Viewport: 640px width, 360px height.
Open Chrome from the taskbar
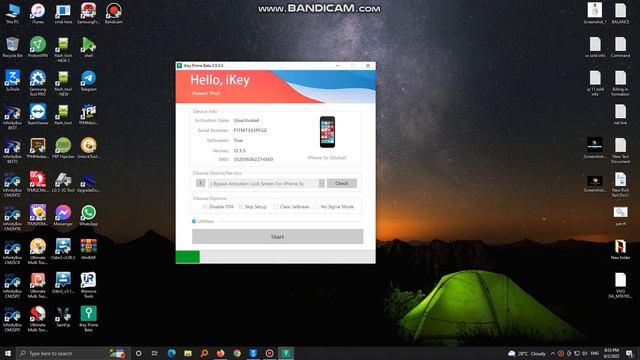(x=237, y=353)
